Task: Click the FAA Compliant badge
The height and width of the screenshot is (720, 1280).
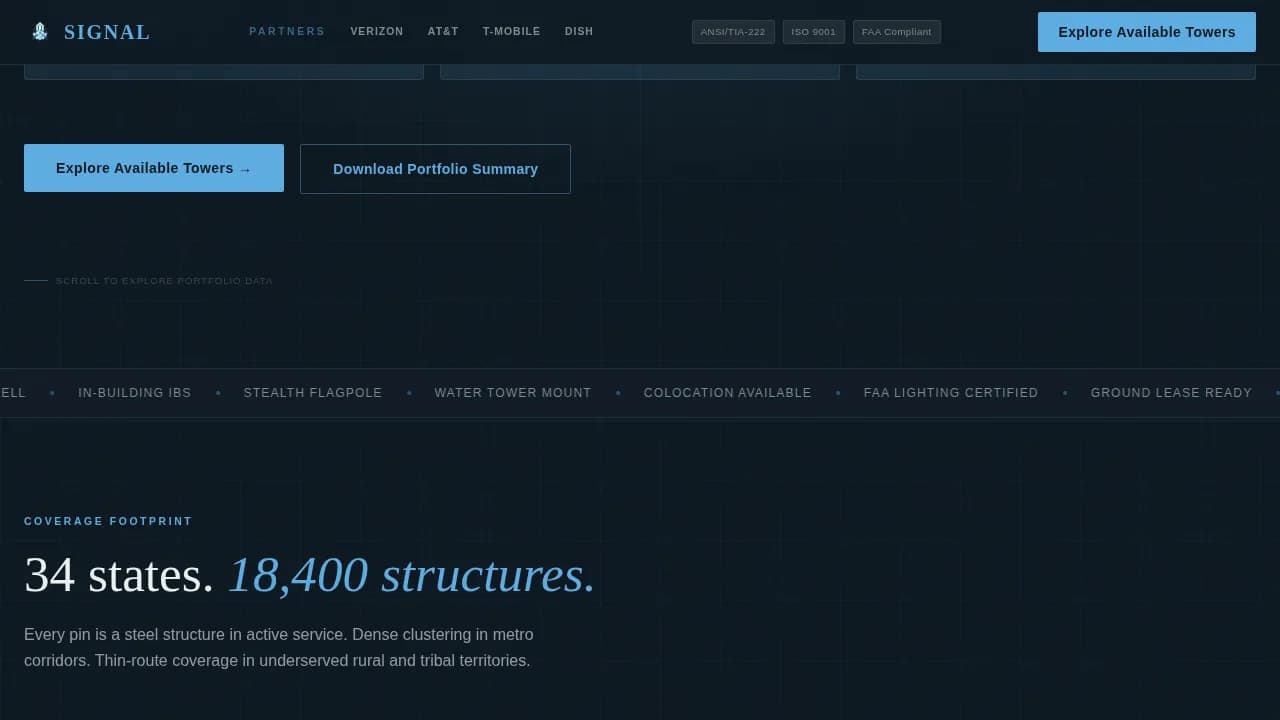Action: [x=897, y=32]
